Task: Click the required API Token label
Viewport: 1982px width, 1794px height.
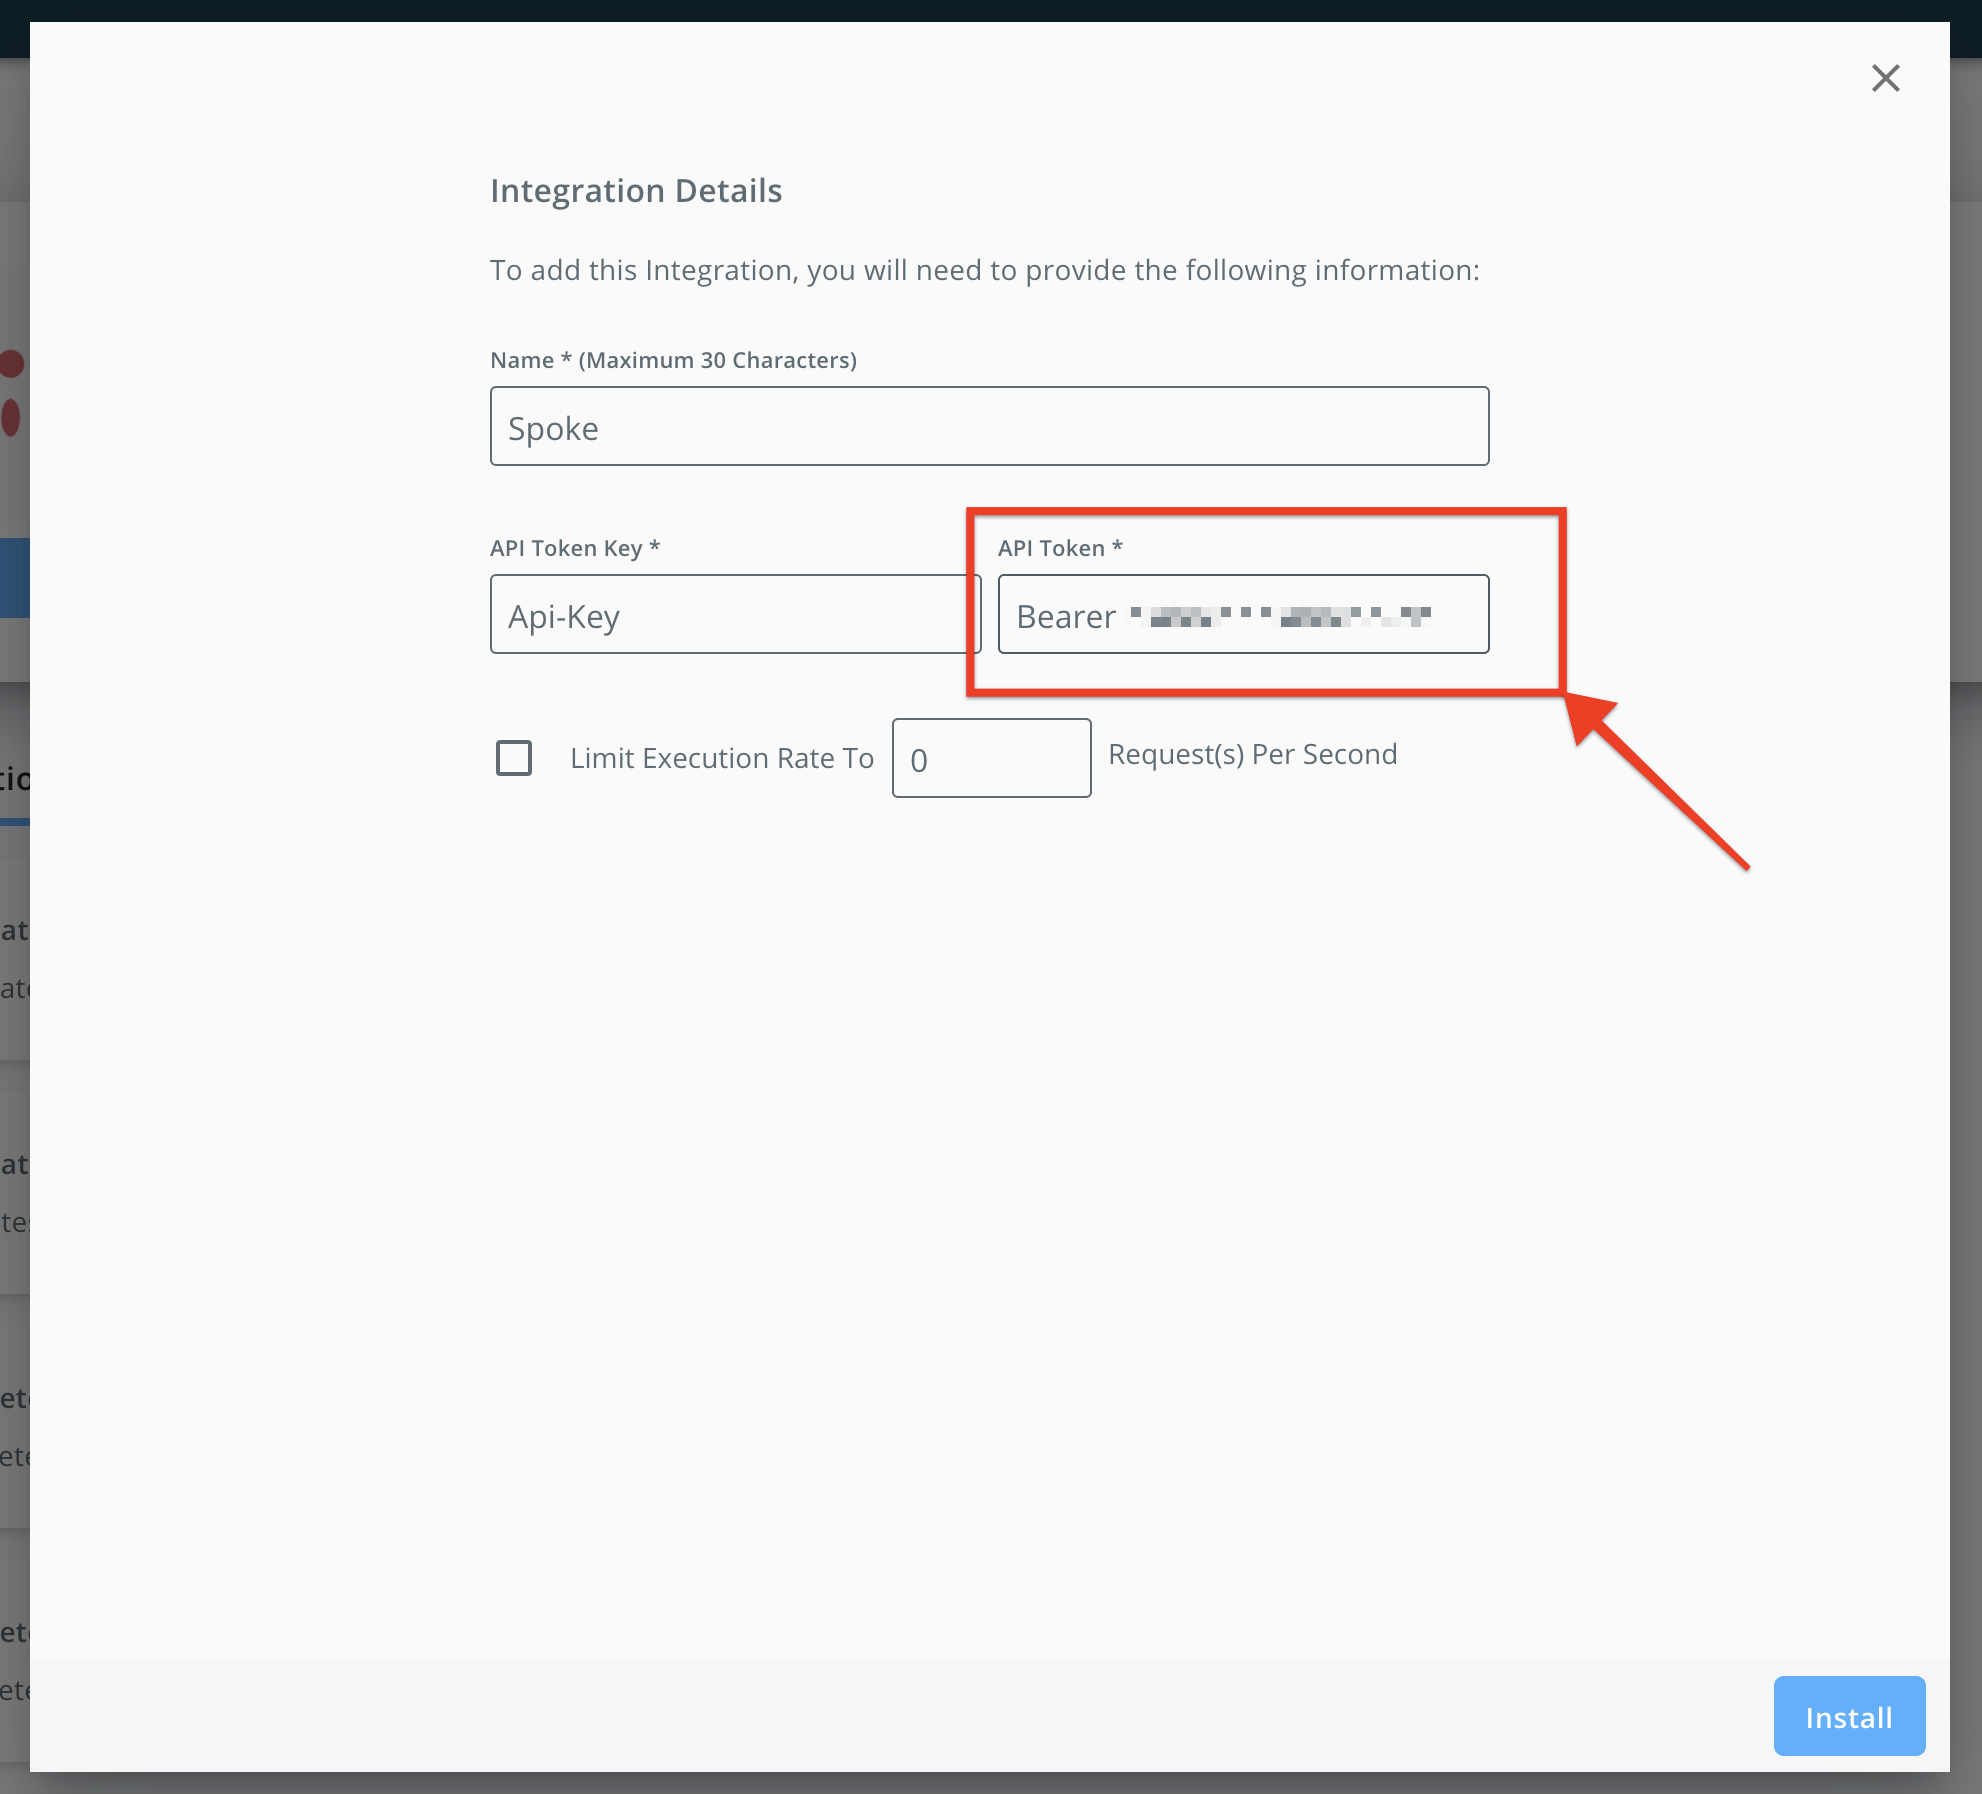Action: coord(1061,547)
